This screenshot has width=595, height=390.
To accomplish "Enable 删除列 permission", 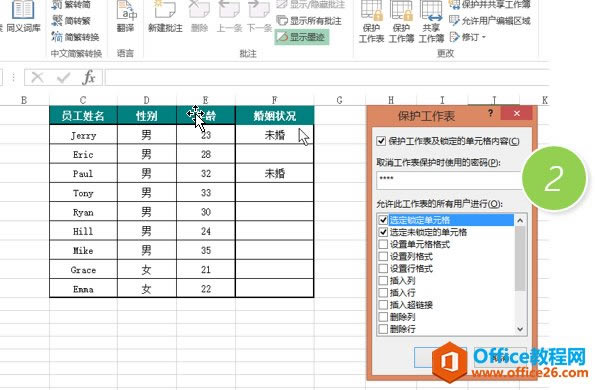I will (383, 317).
